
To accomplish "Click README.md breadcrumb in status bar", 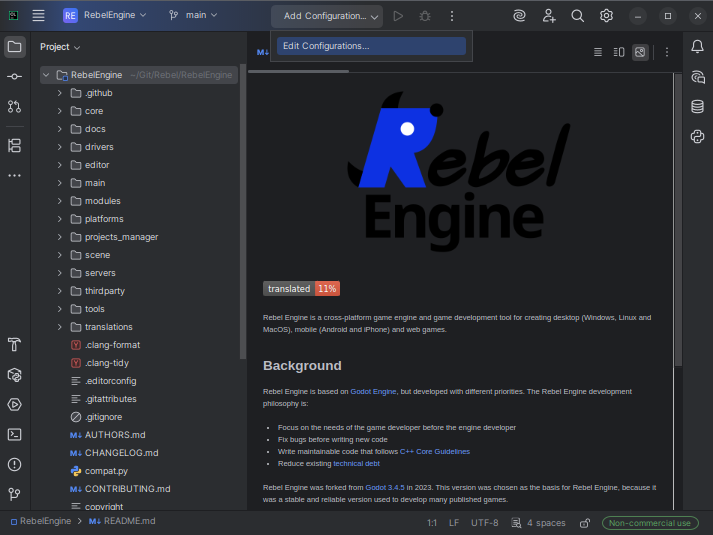I will pos(122,521).
